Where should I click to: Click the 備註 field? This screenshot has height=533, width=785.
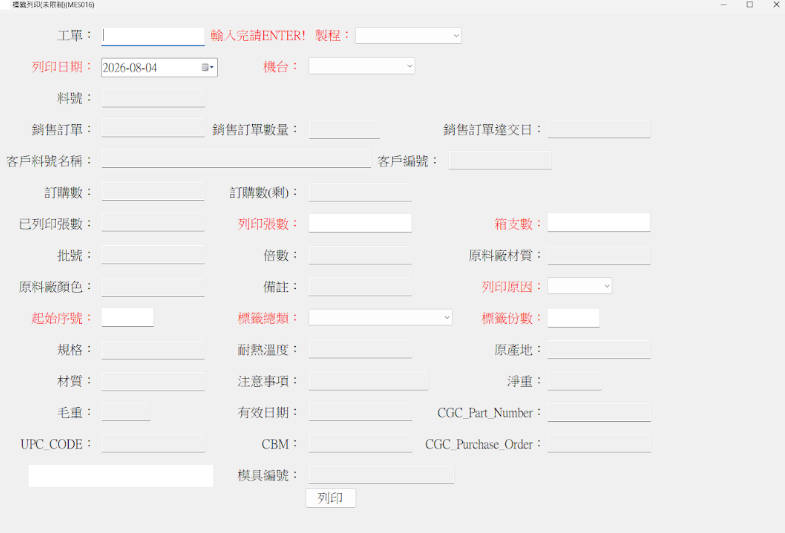click(x=360, y=287)
